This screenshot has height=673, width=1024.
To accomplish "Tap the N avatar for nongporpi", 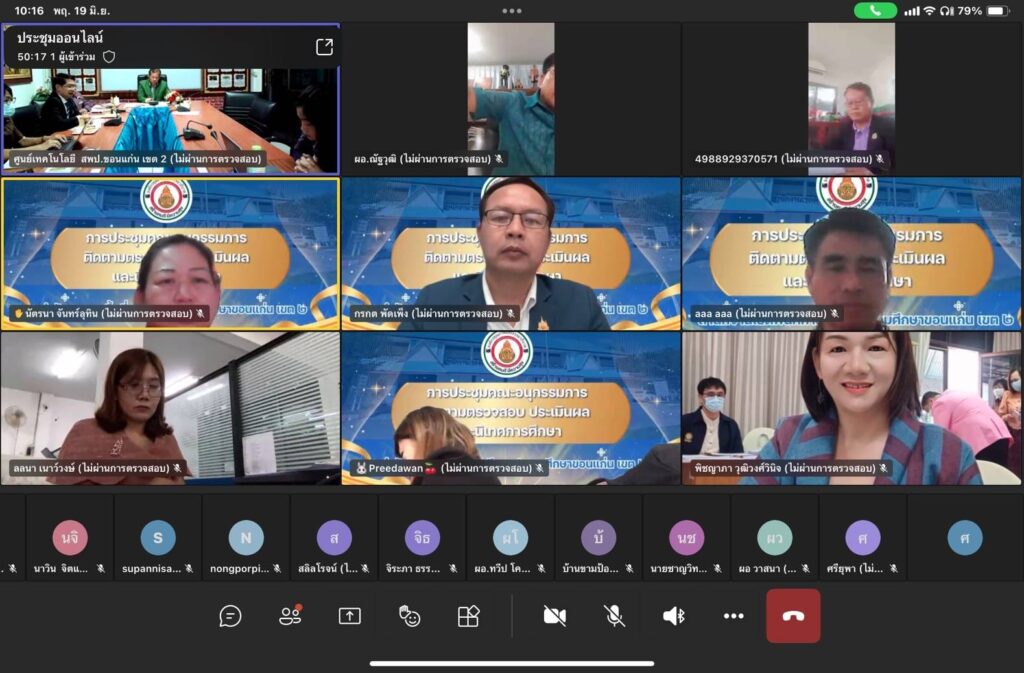I will [246, 538].
